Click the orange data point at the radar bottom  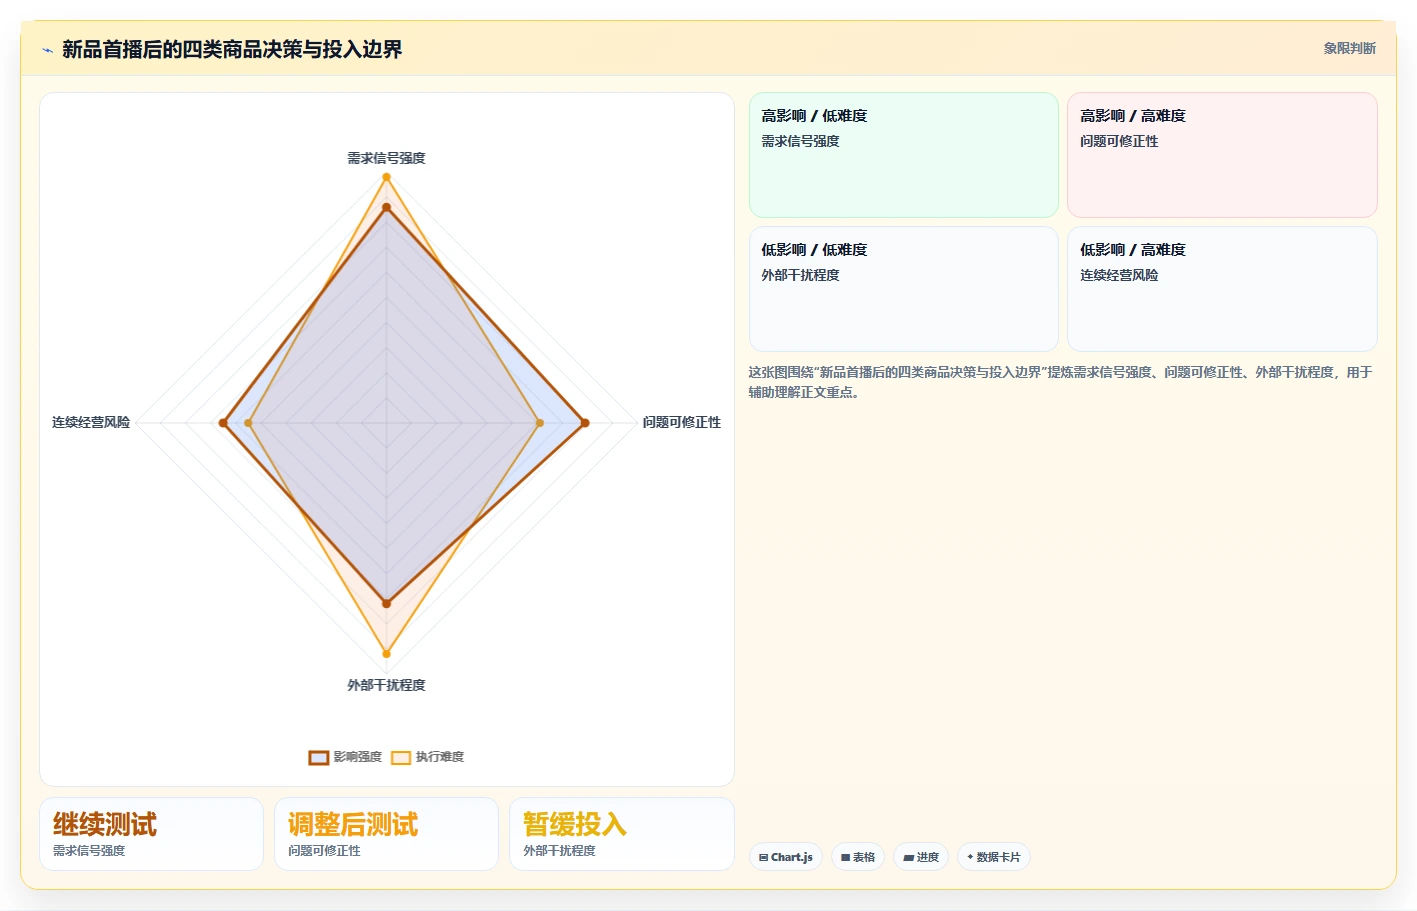pos(386,654)
